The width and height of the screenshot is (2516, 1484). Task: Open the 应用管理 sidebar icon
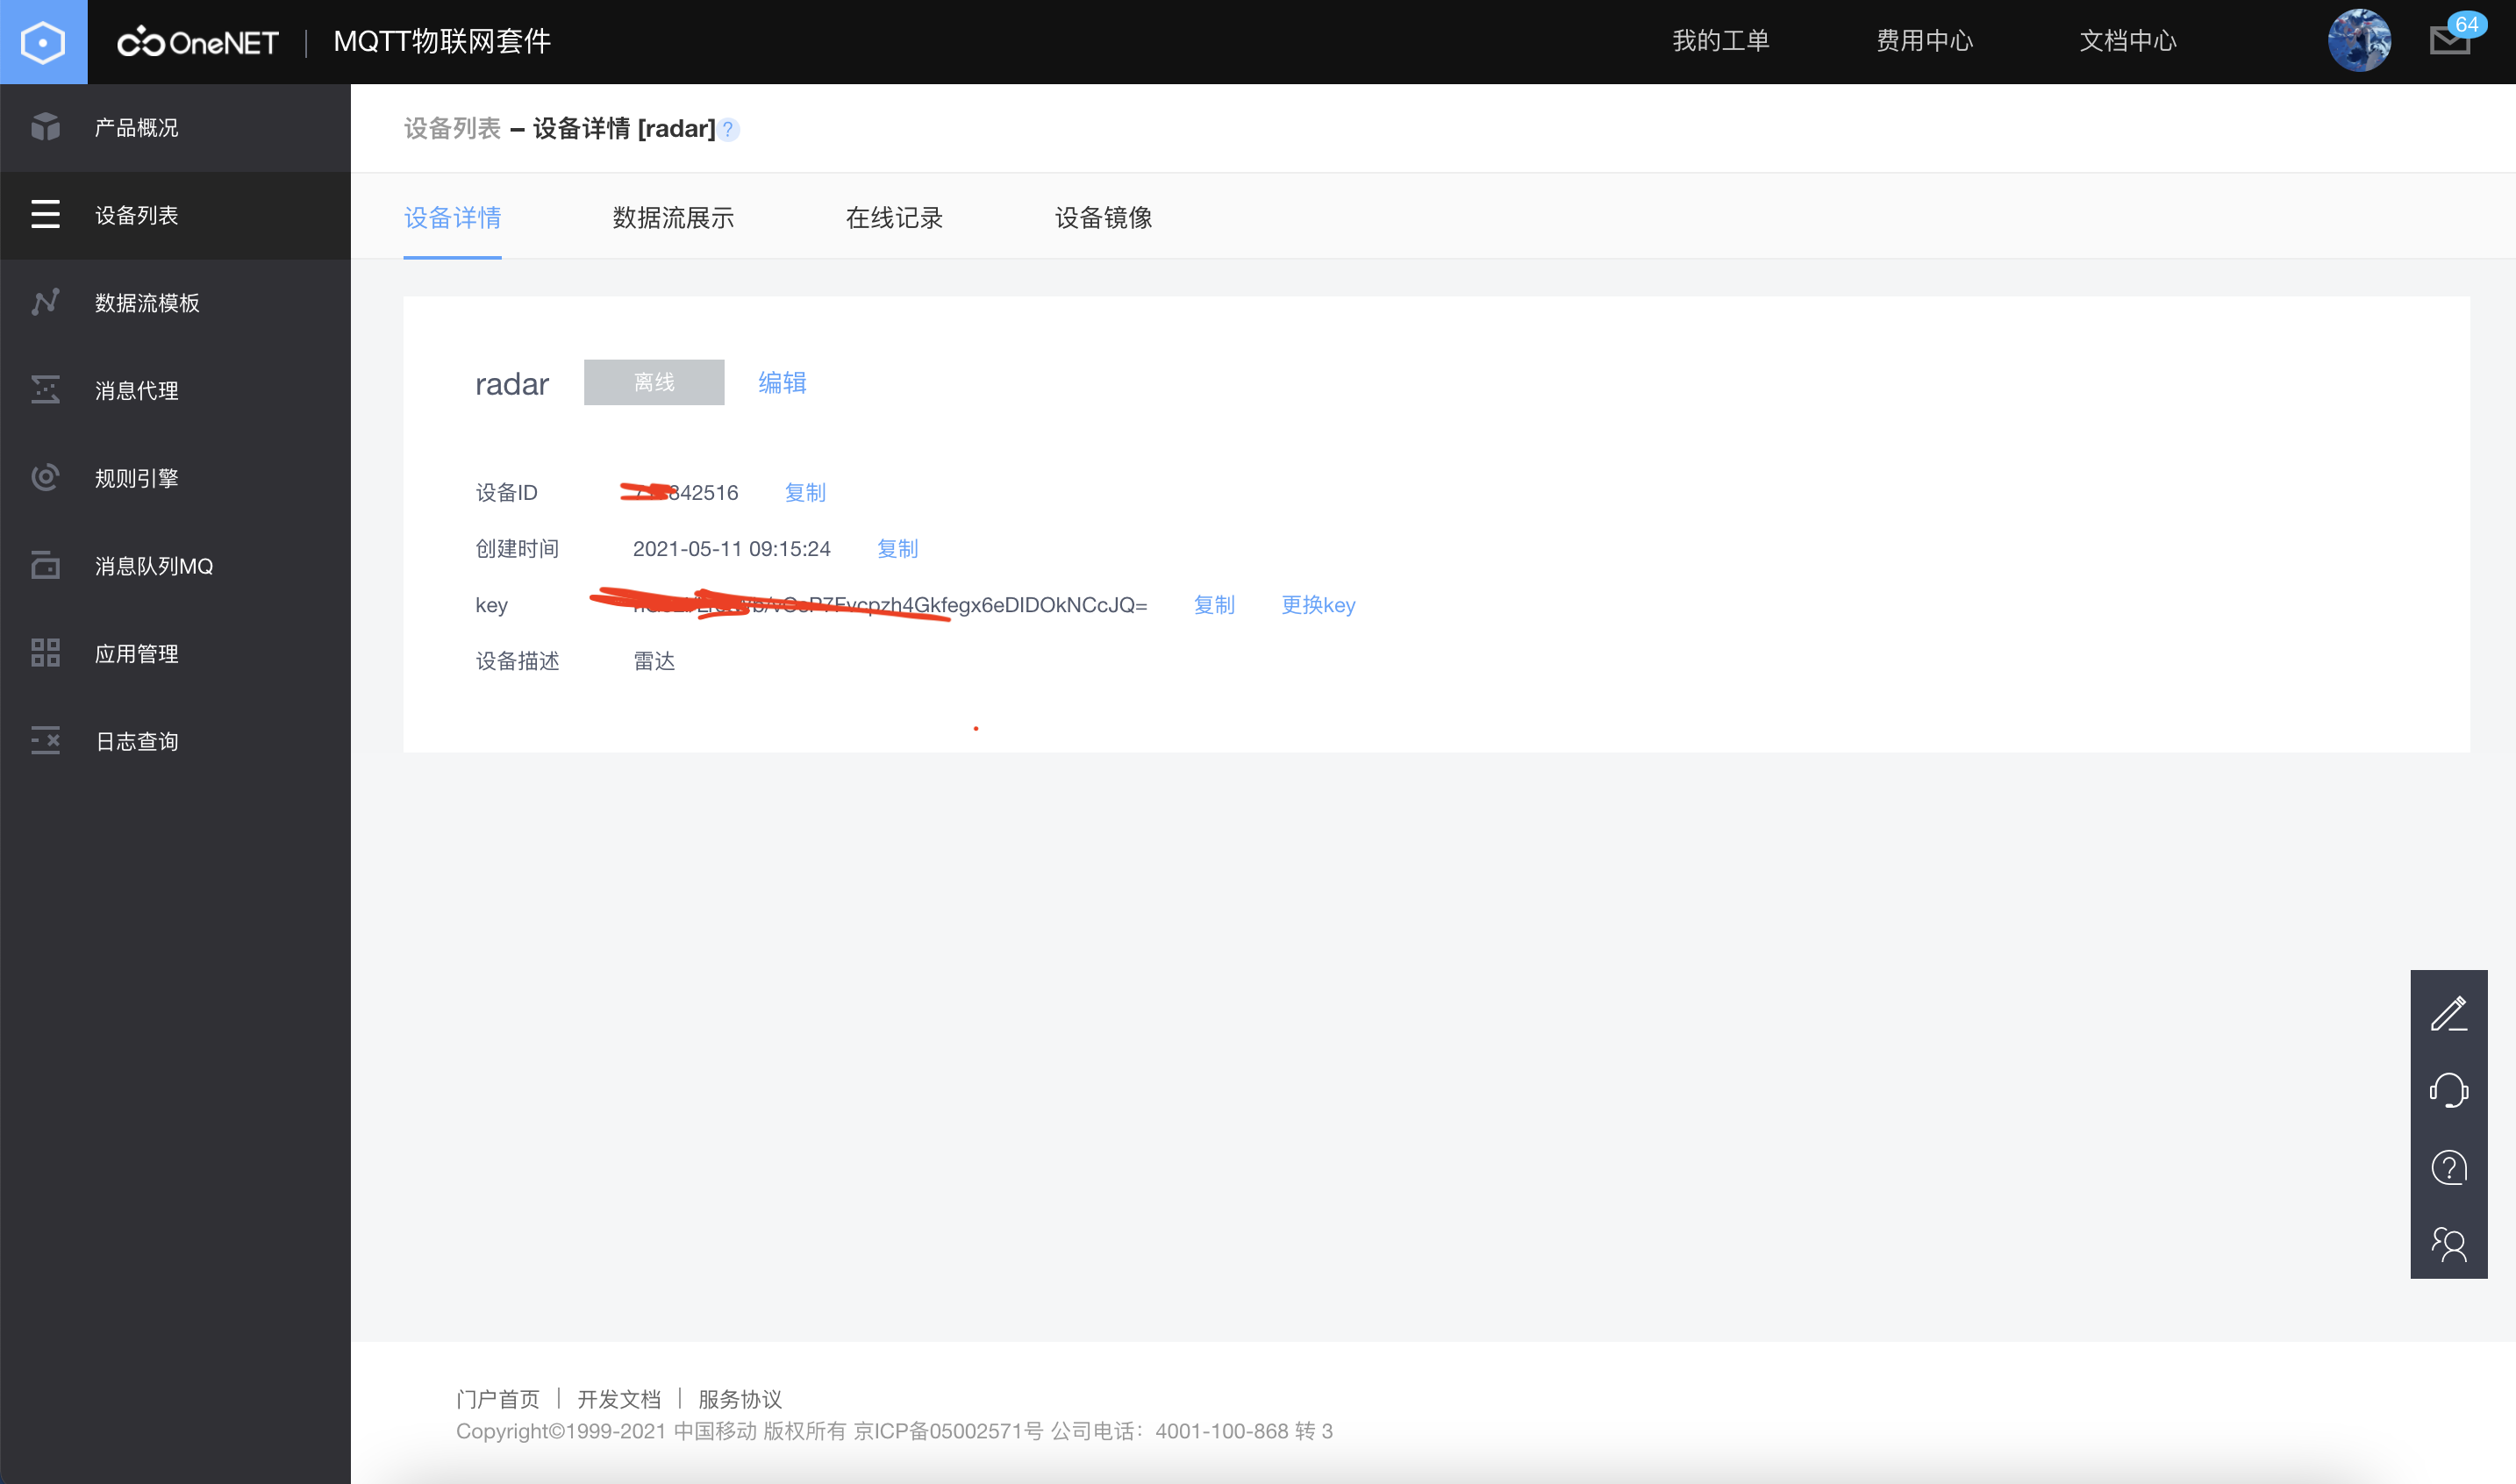(45, 653)
